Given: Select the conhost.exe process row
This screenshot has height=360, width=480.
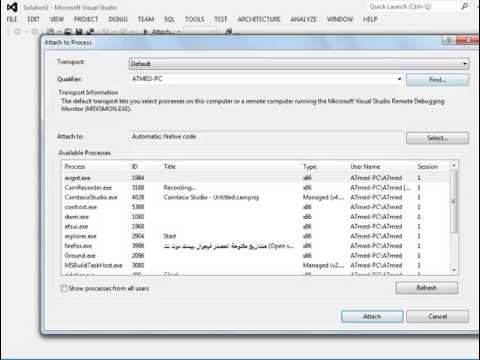Looking at the screenshot, I should point(256,207).
